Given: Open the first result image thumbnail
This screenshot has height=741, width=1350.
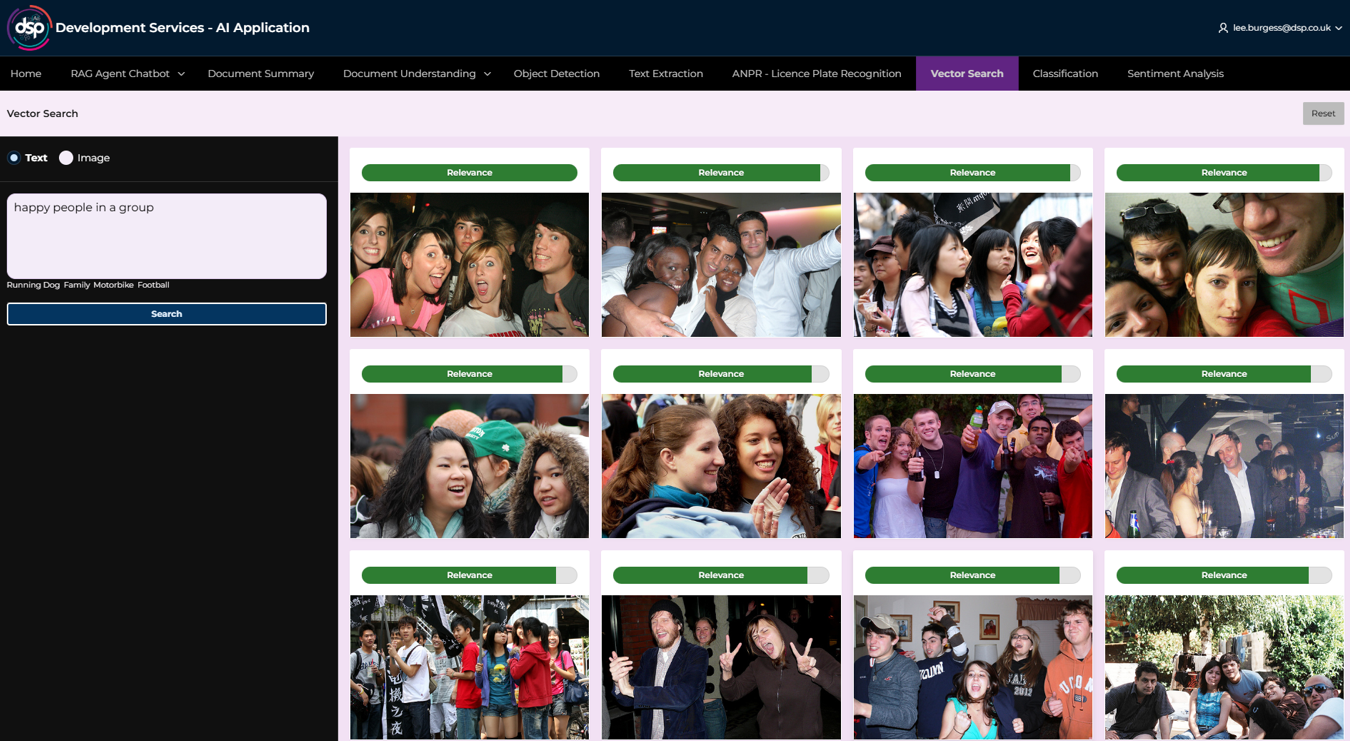Looking at the screenshot, I should pyautogui.click(x=469, y=265).
